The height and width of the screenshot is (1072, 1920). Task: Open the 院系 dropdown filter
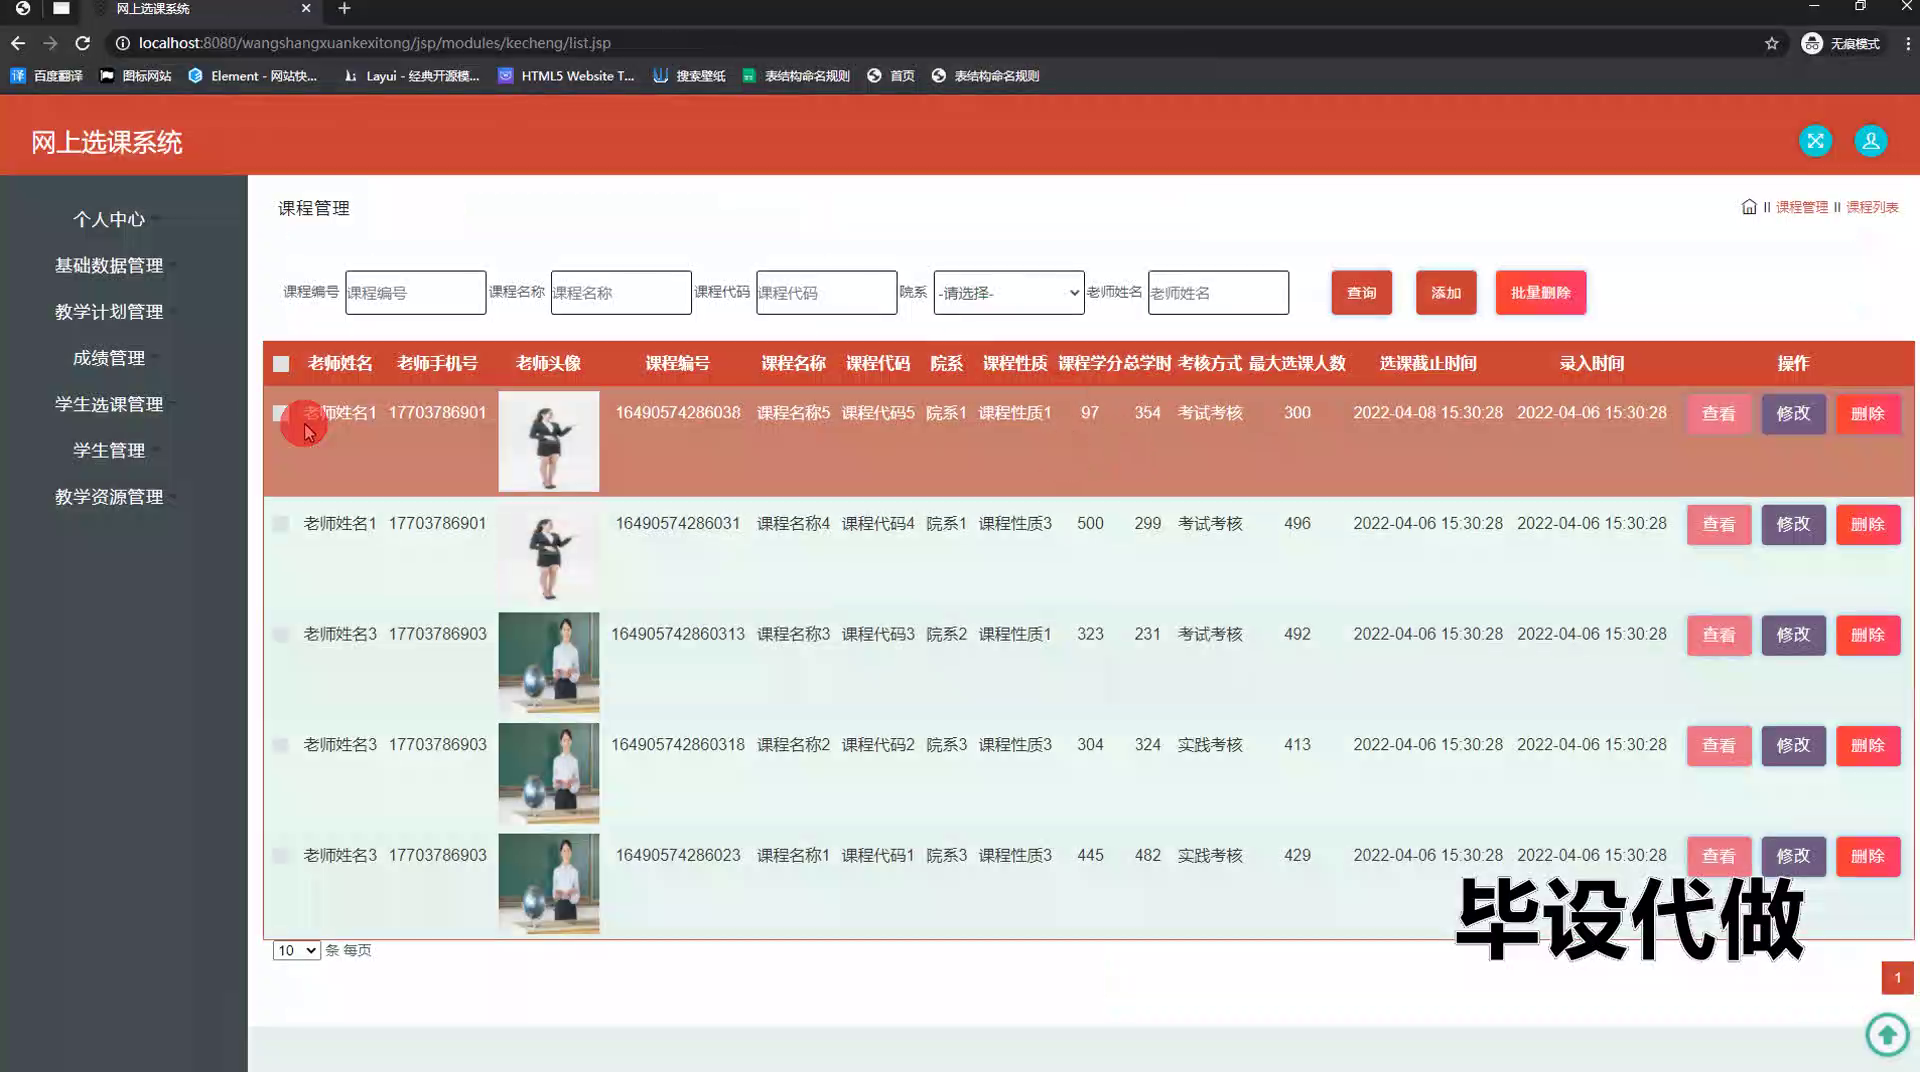point(1009,293)
